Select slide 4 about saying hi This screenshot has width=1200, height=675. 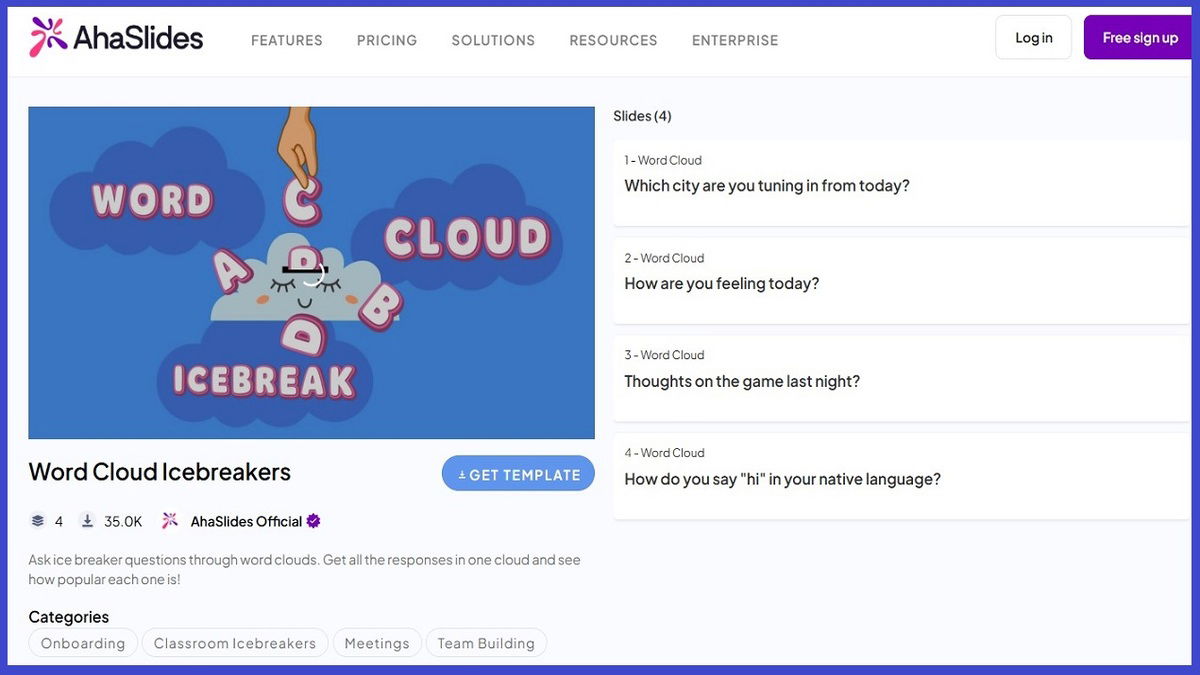pos(900,476)
